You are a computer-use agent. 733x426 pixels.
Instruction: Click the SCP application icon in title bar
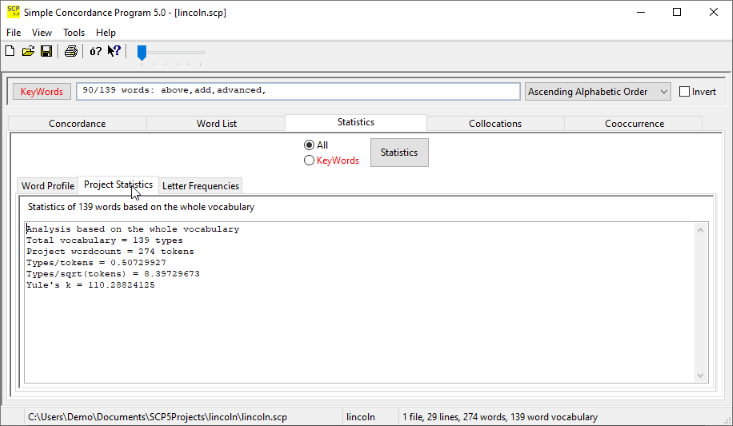click(x=12, y=12)
